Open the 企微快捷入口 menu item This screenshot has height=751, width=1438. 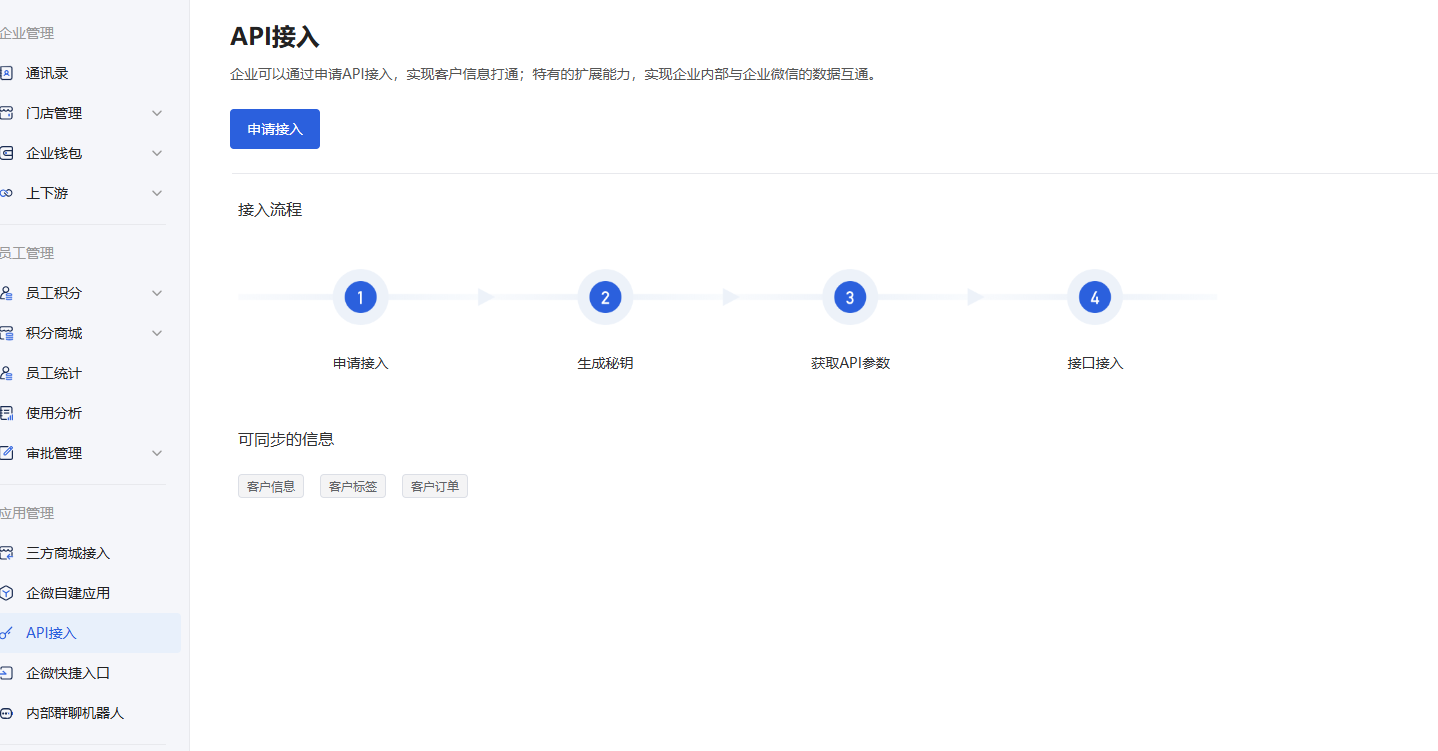tap(90, 673)
